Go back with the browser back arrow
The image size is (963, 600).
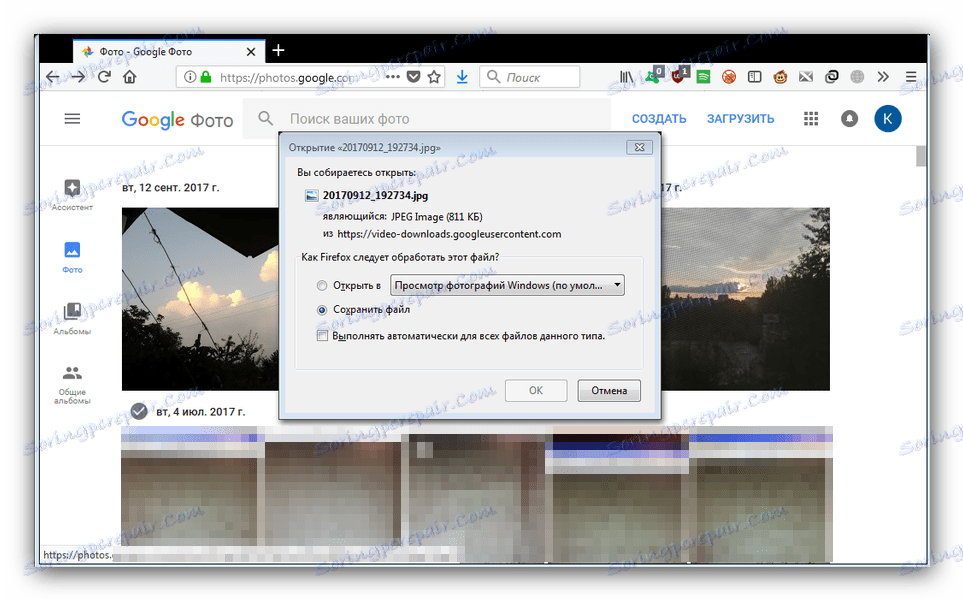pyautogui.click(x=53, y=77)
